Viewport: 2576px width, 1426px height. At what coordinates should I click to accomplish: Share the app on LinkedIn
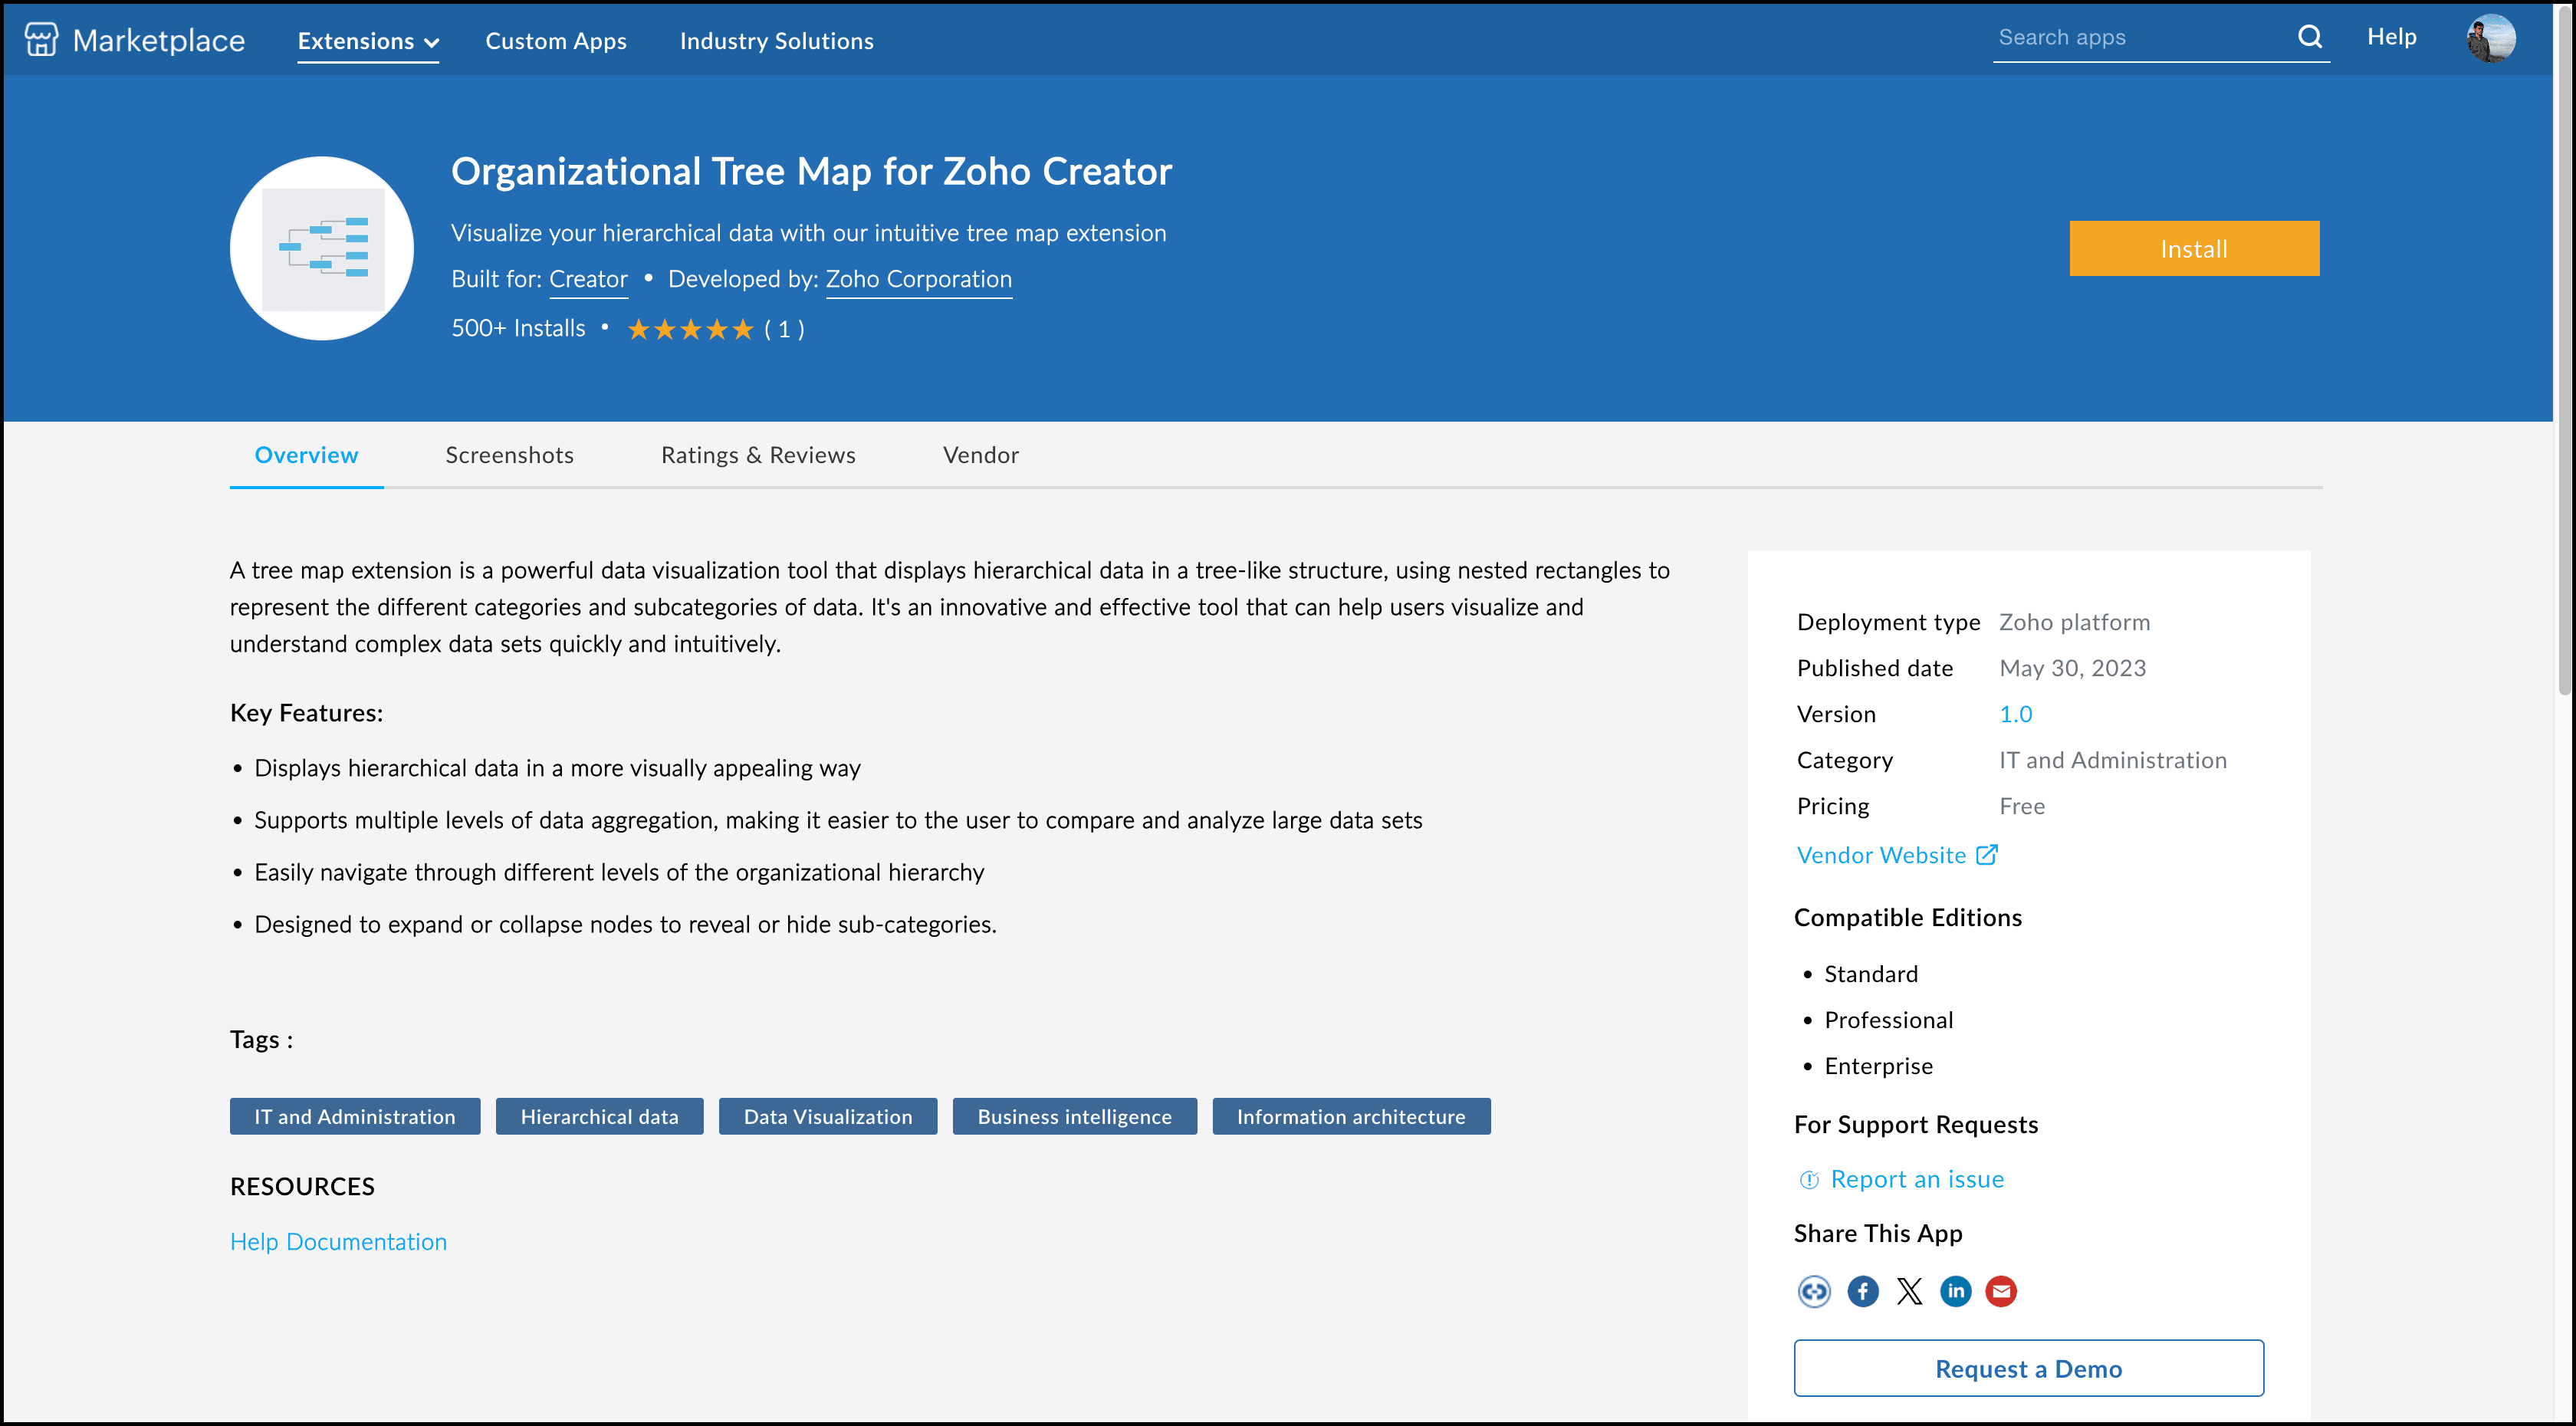click(x=1955, y=1291)
